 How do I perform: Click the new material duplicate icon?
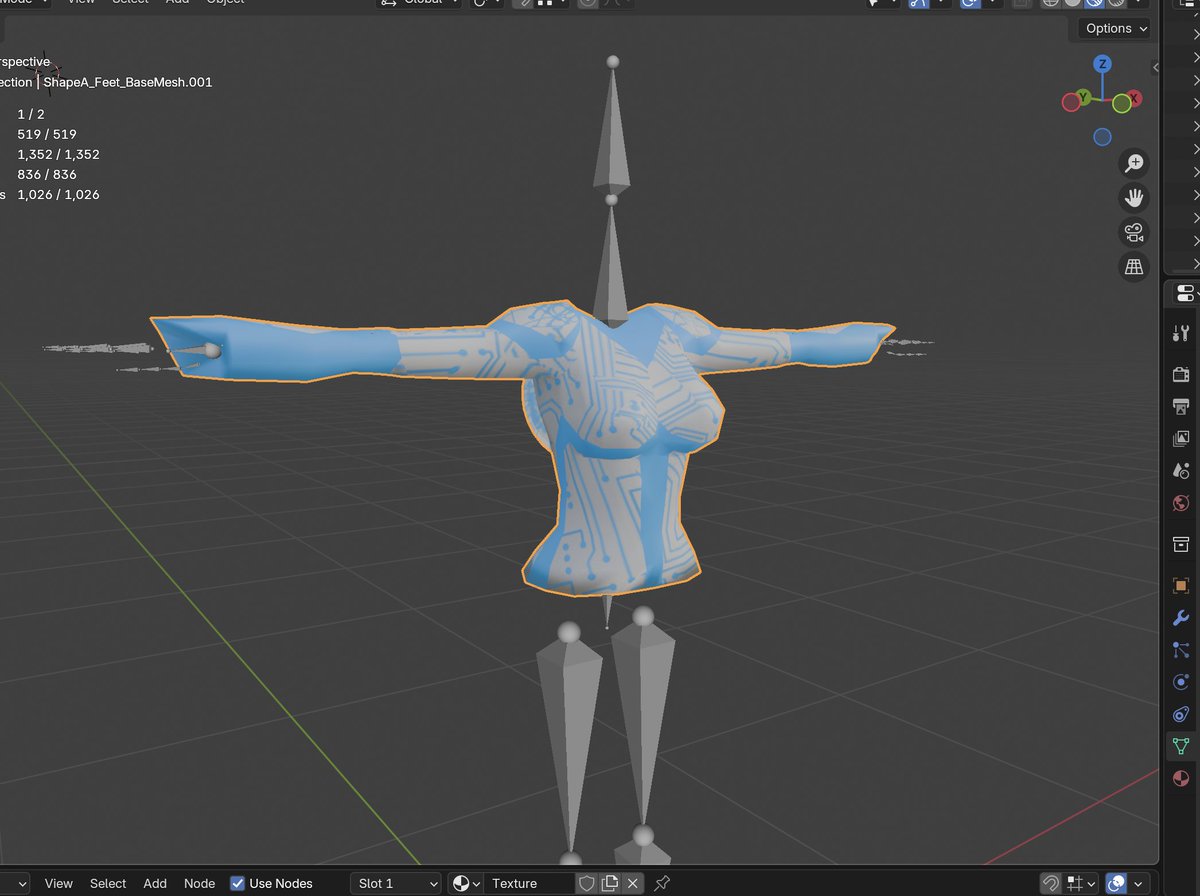click(609, 883)
